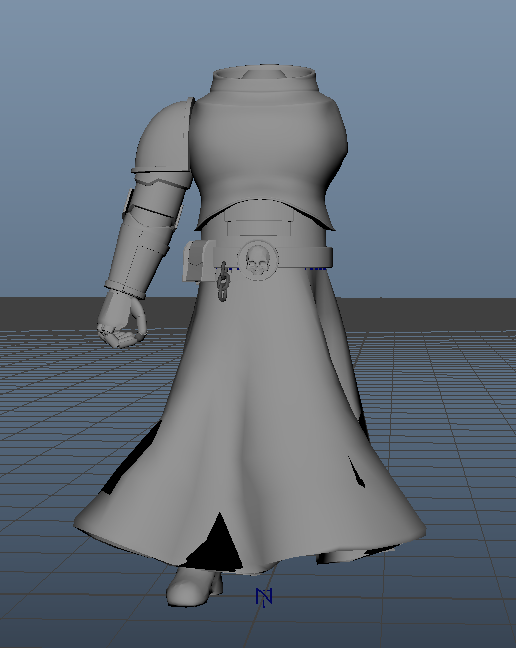516x648 pixels.
Task: Click the chain hanging from the belt
Action: (223, 282)
